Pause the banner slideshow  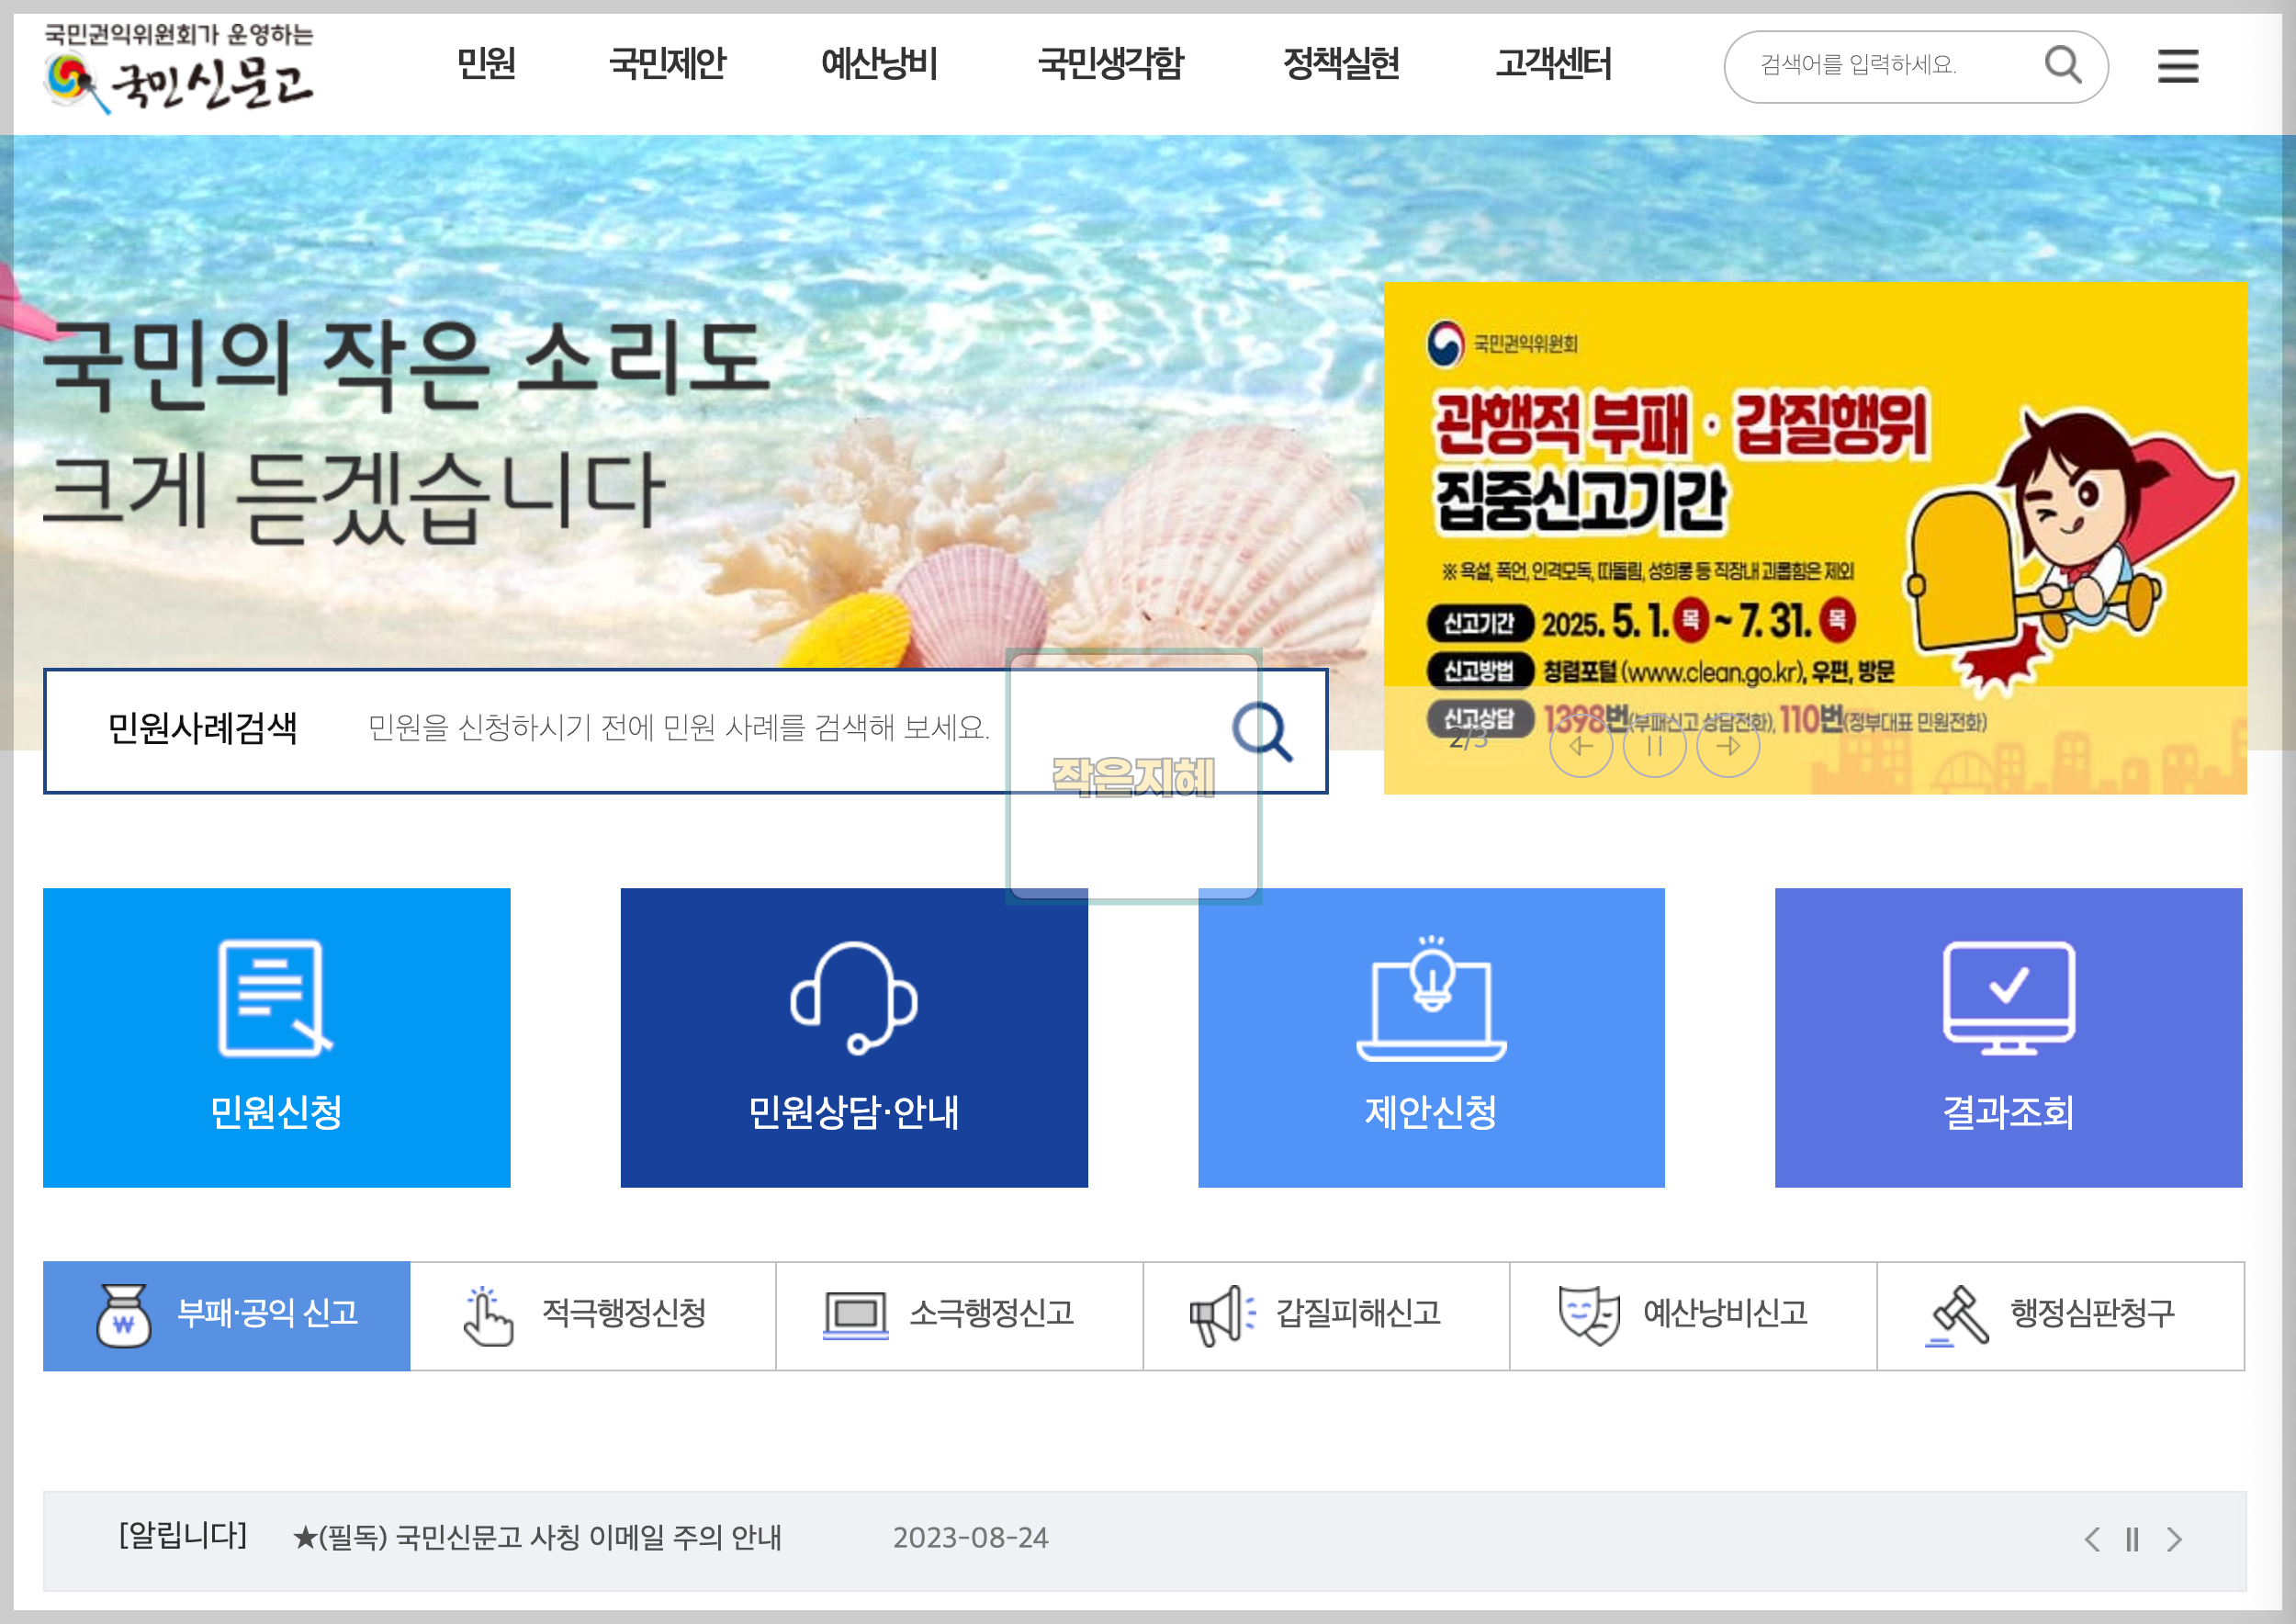pos(1654,746)
